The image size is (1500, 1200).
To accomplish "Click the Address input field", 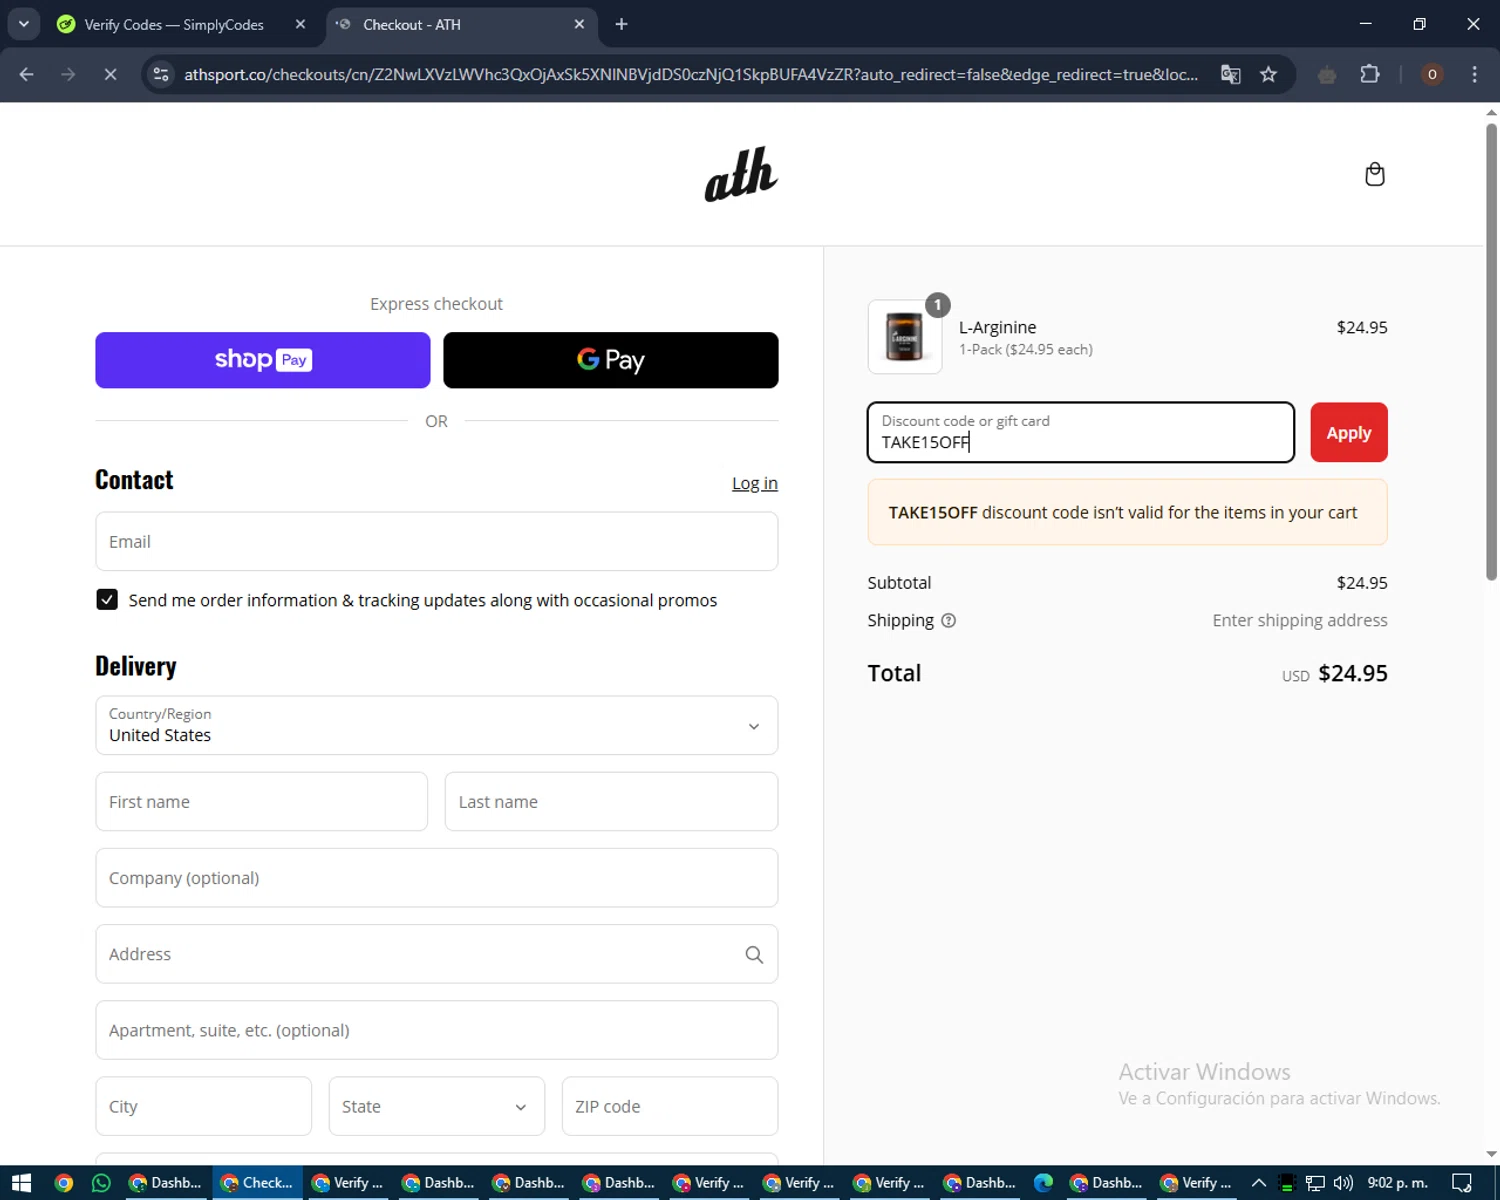I will (x=437, y=954).
